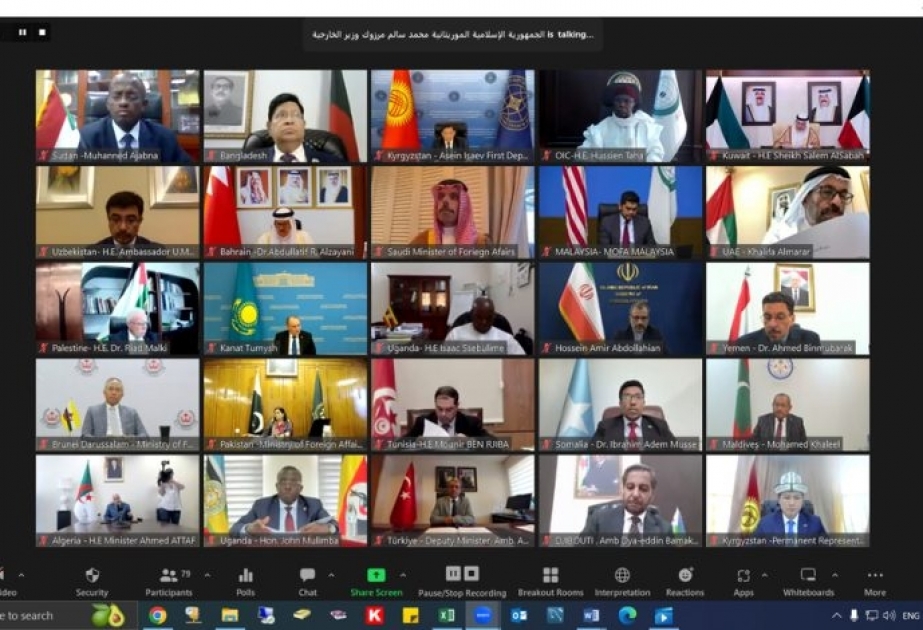Select the Palestine - Dr. Riad Malki tile
Screen dimensions: 923x630
[118, 309]
